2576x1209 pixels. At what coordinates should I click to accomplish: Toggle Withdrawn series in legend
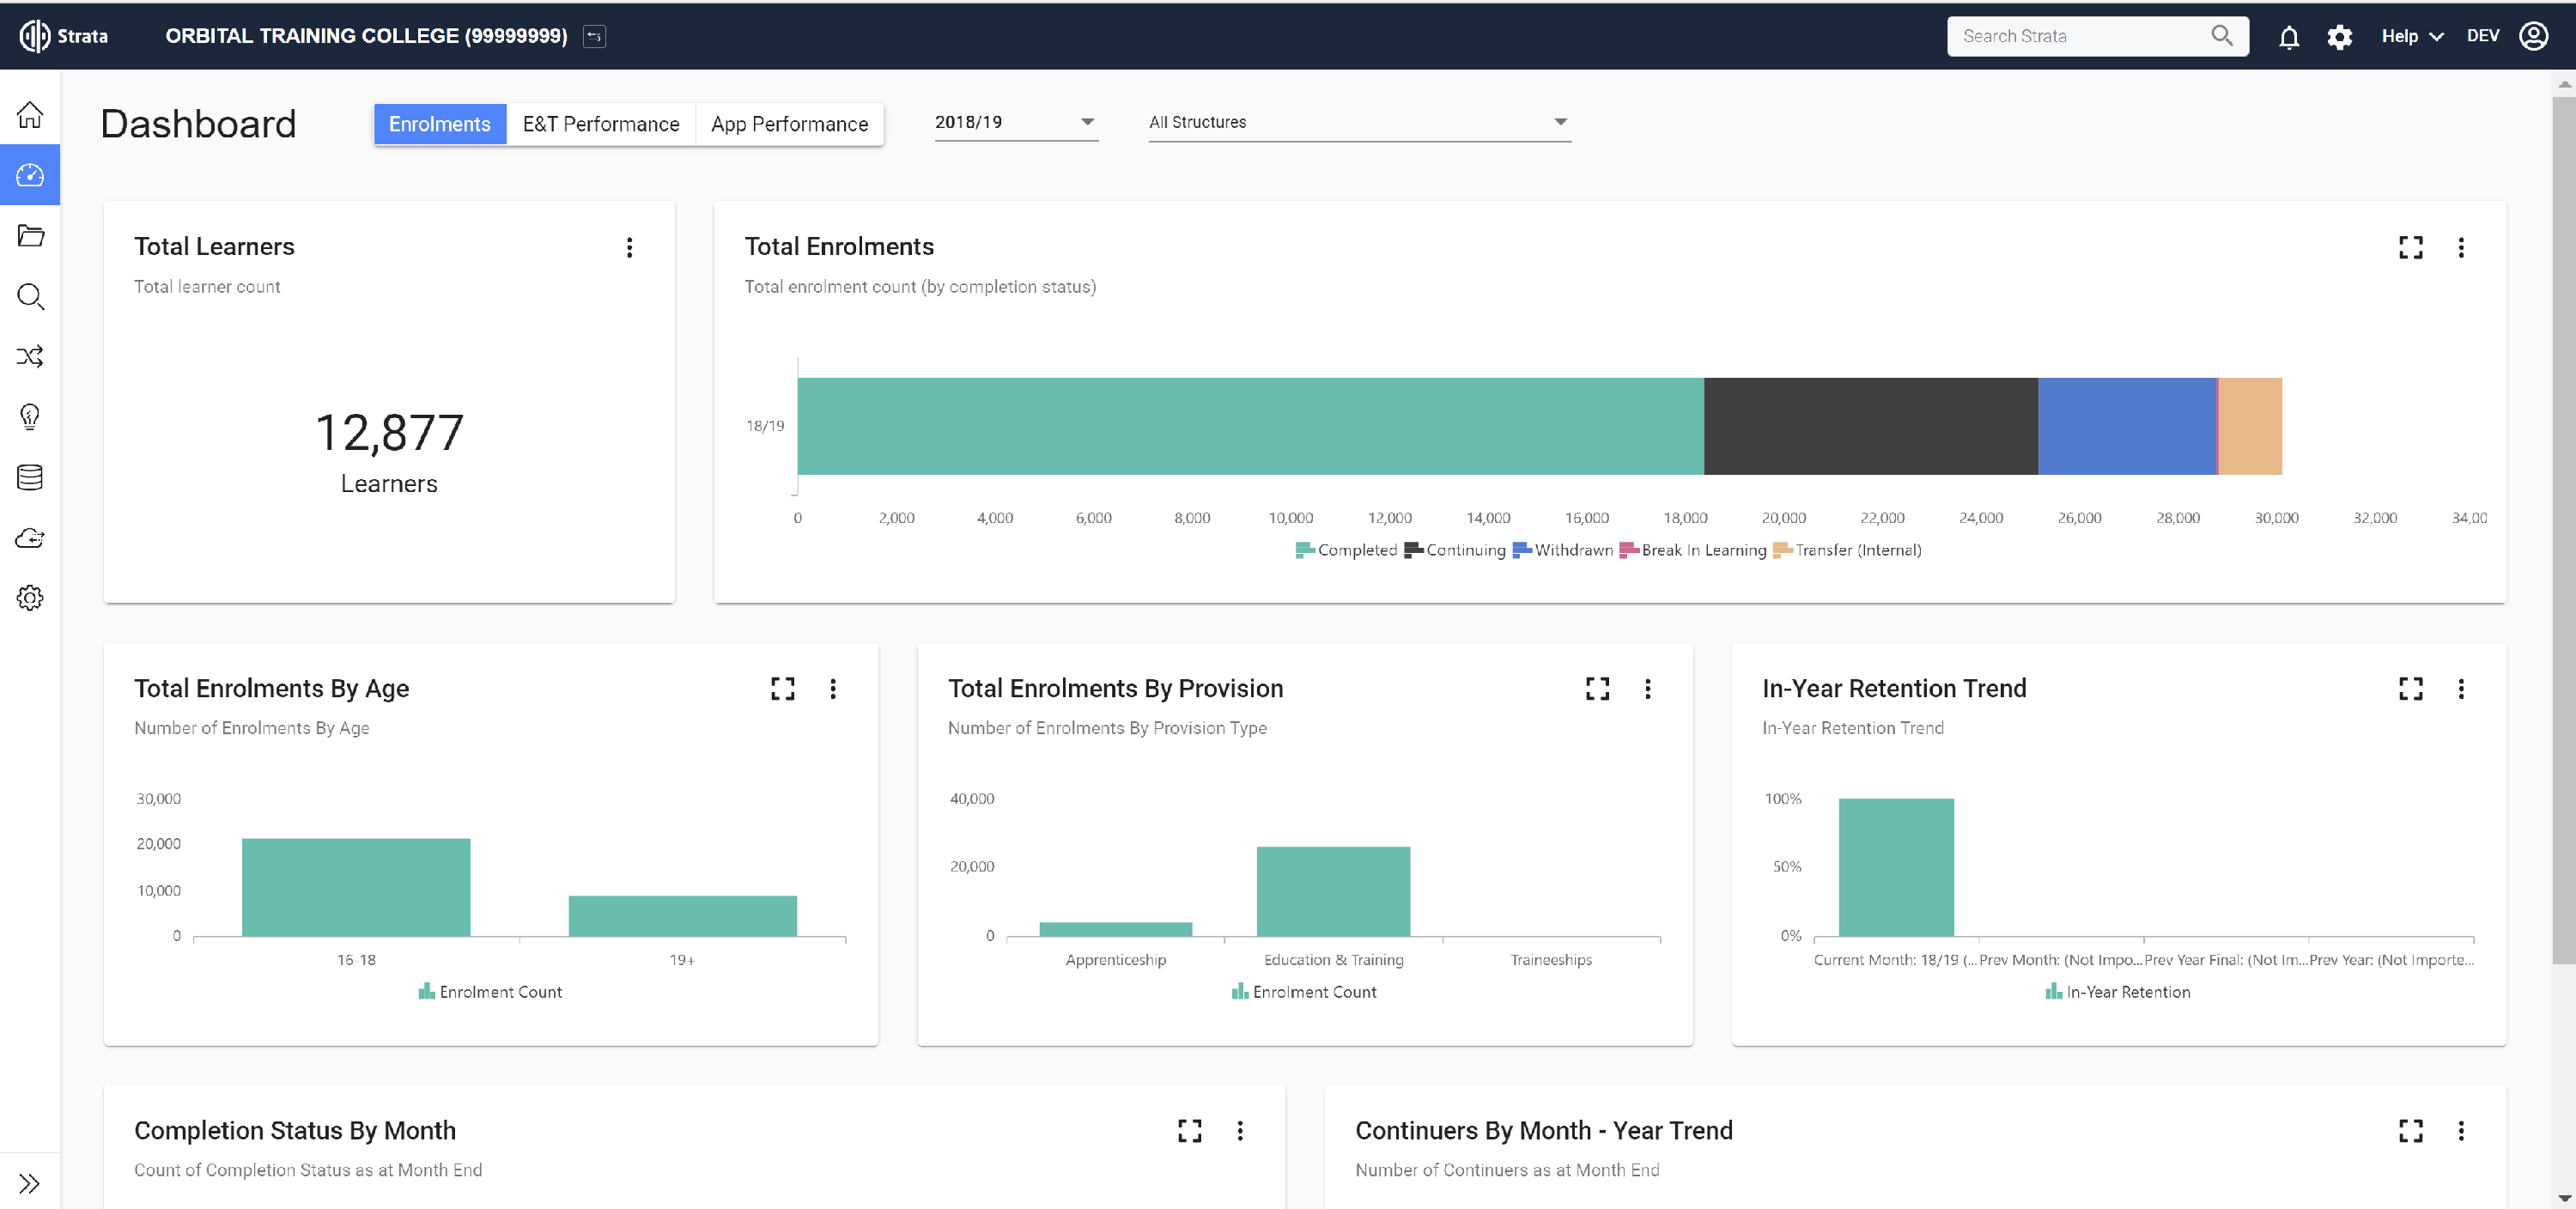(x=1563, y=550)
